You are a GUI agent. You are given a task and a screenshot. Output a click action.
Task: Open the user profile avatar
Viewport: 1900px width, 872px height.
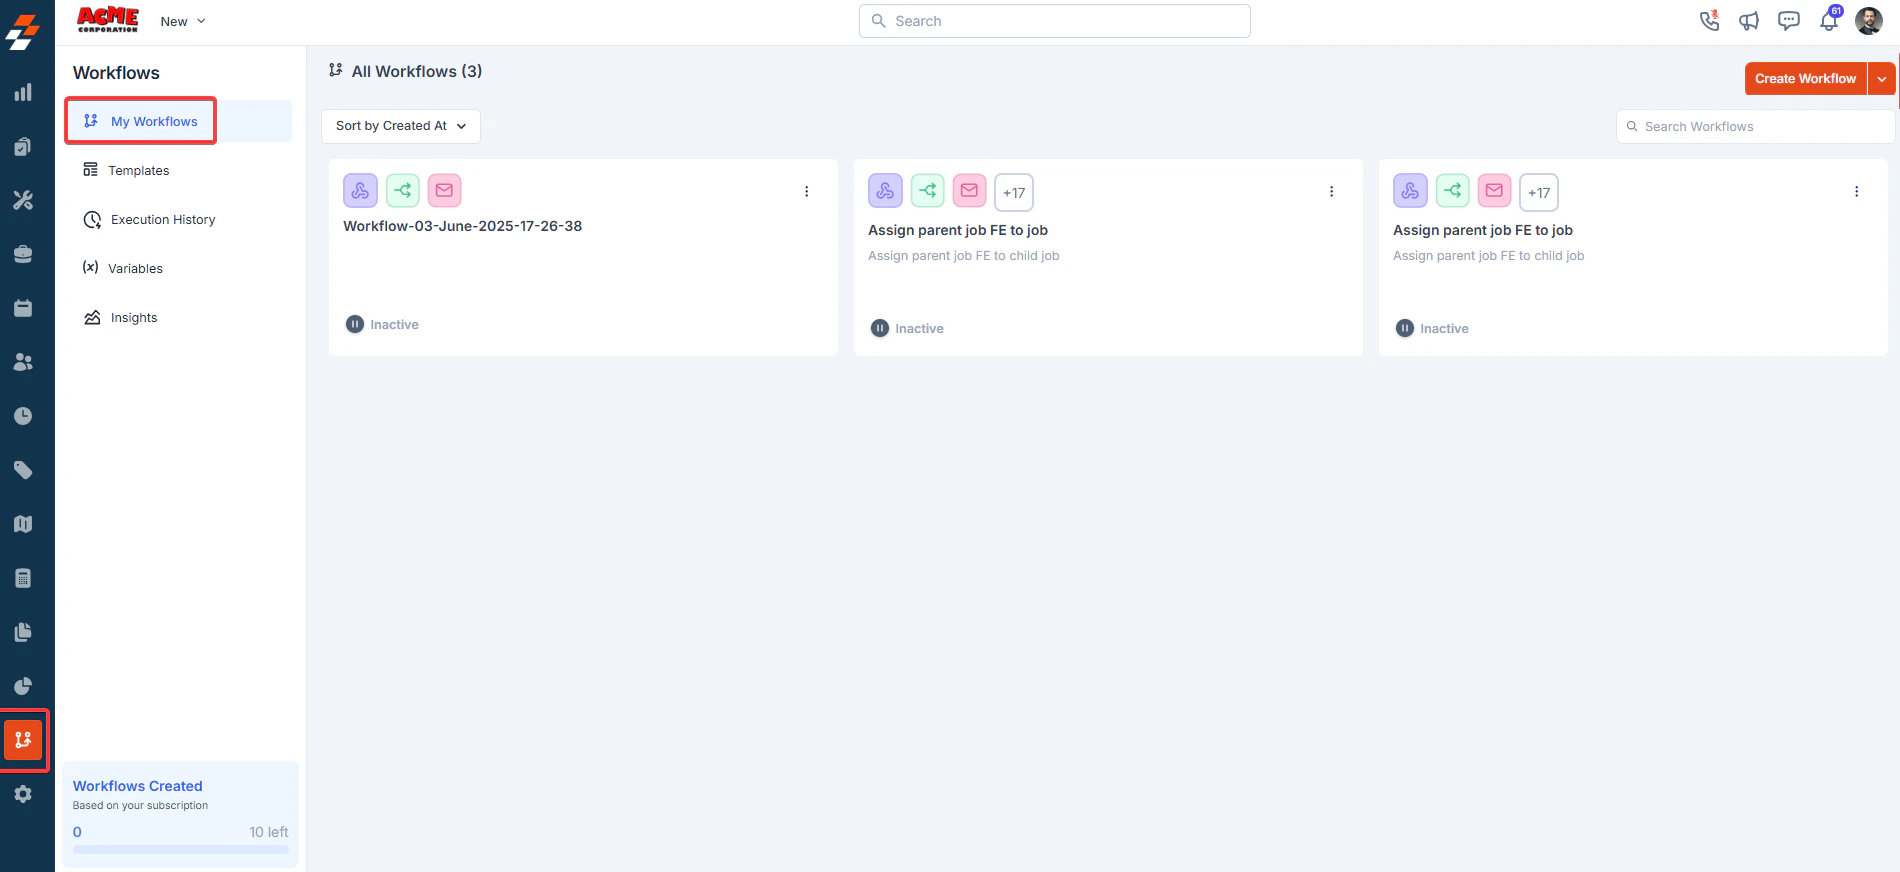[1869, 21]
